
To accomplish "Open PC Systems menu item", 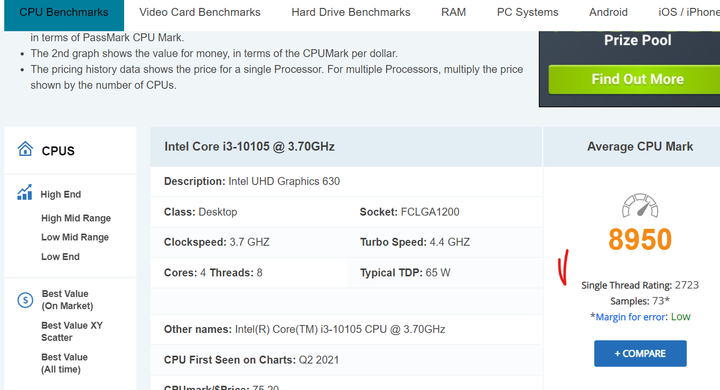I will [528, 12].
